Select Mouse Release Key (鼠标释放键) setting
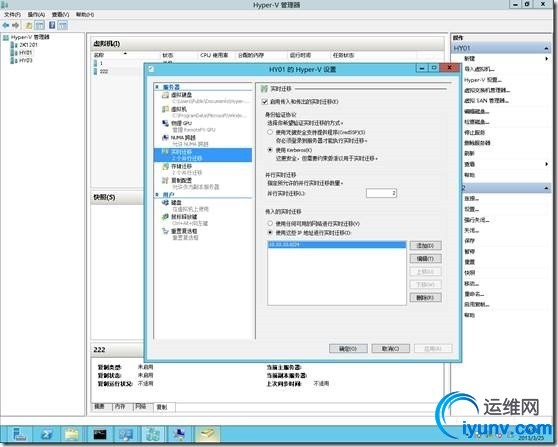Viewport: 558px width, 447px height. pyautogui.click(x=203, y=220)
